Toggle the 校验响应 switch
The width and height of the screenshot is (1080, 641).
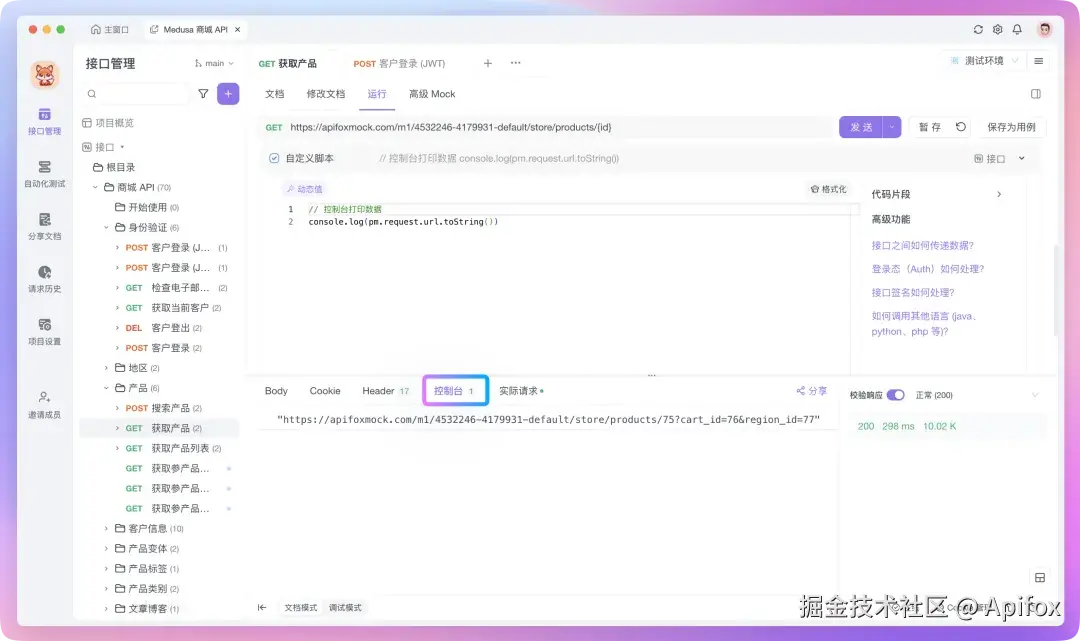[x=895, y=395]
